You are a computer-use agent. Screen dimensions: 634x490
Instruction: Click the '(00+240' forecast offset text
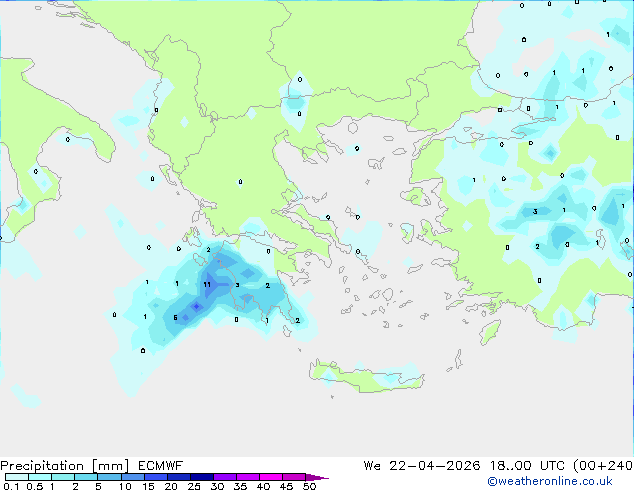point(603,466)
